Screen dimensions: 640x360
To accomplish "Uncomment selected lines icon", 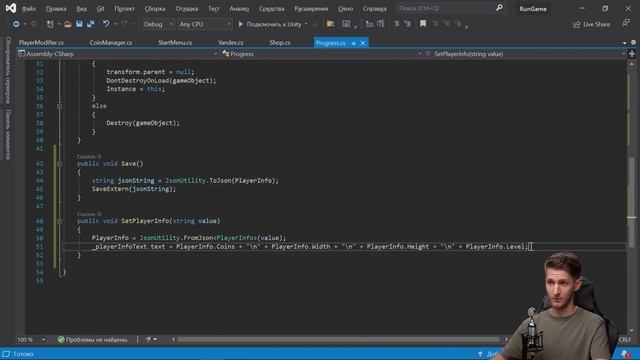I will tap(407, 24).
